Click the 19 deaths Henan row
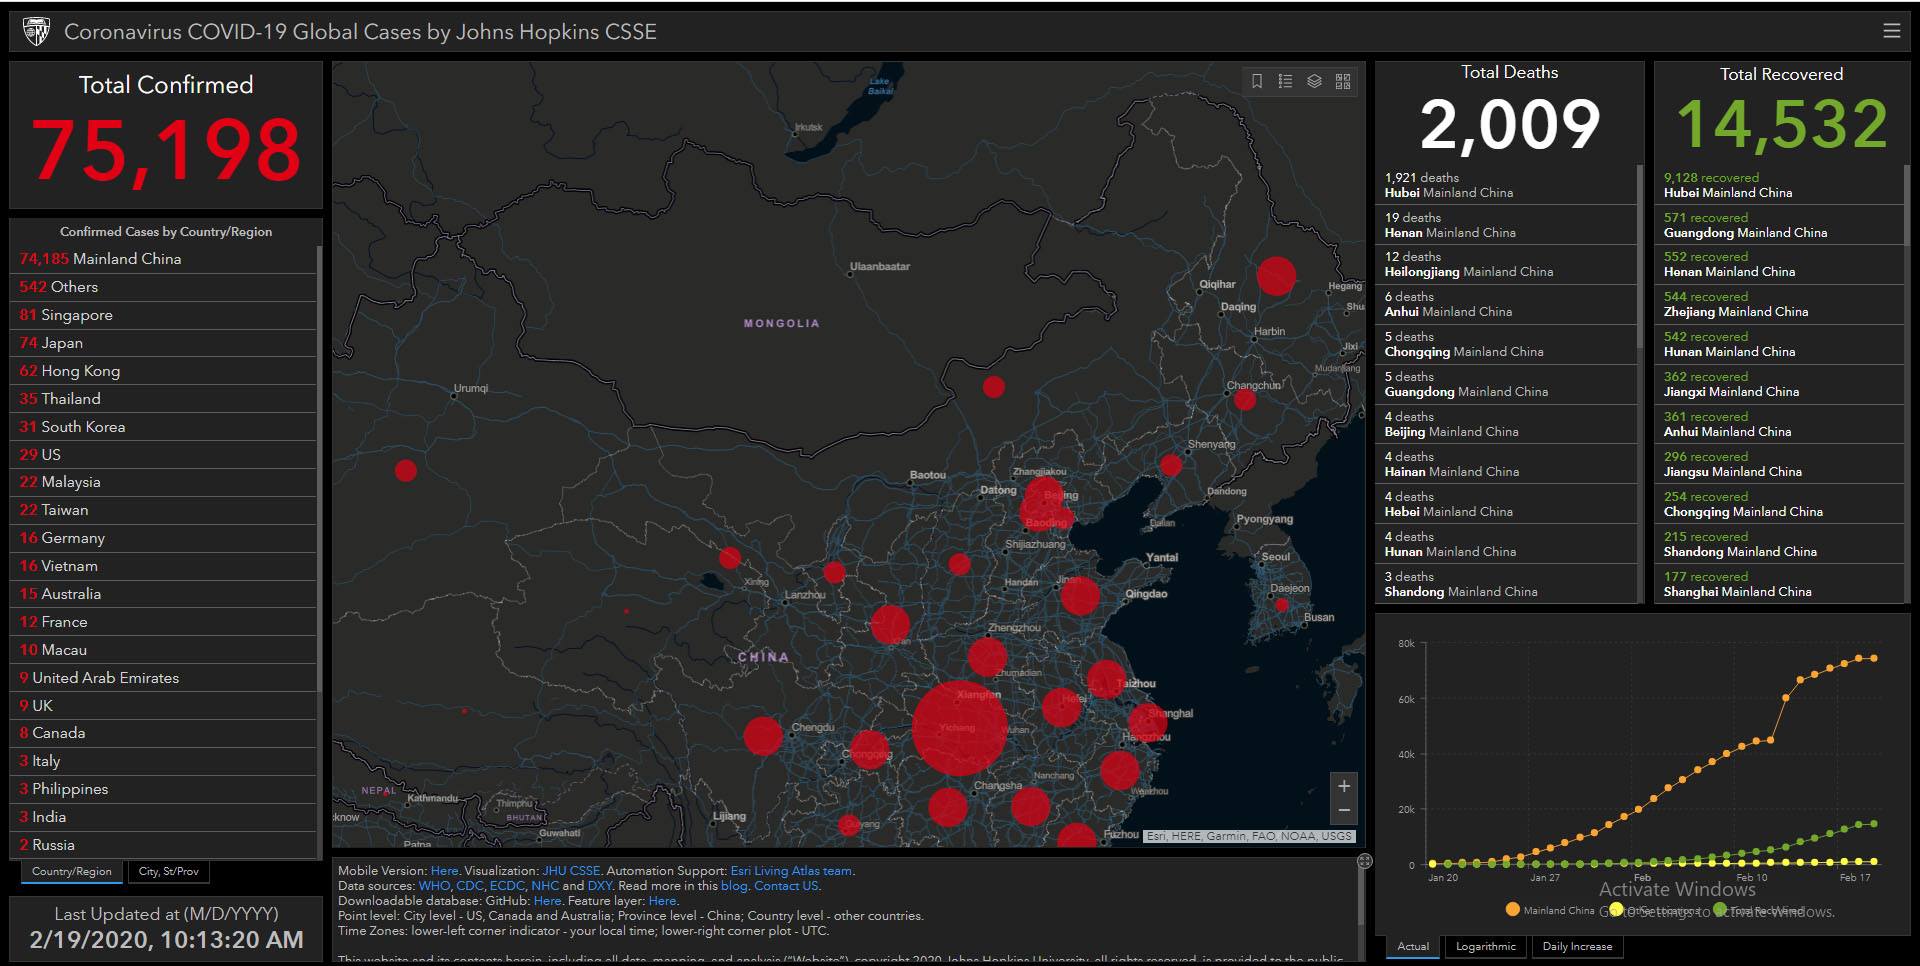Screen dimensions: 1920x966 (x=1507, y=225)
